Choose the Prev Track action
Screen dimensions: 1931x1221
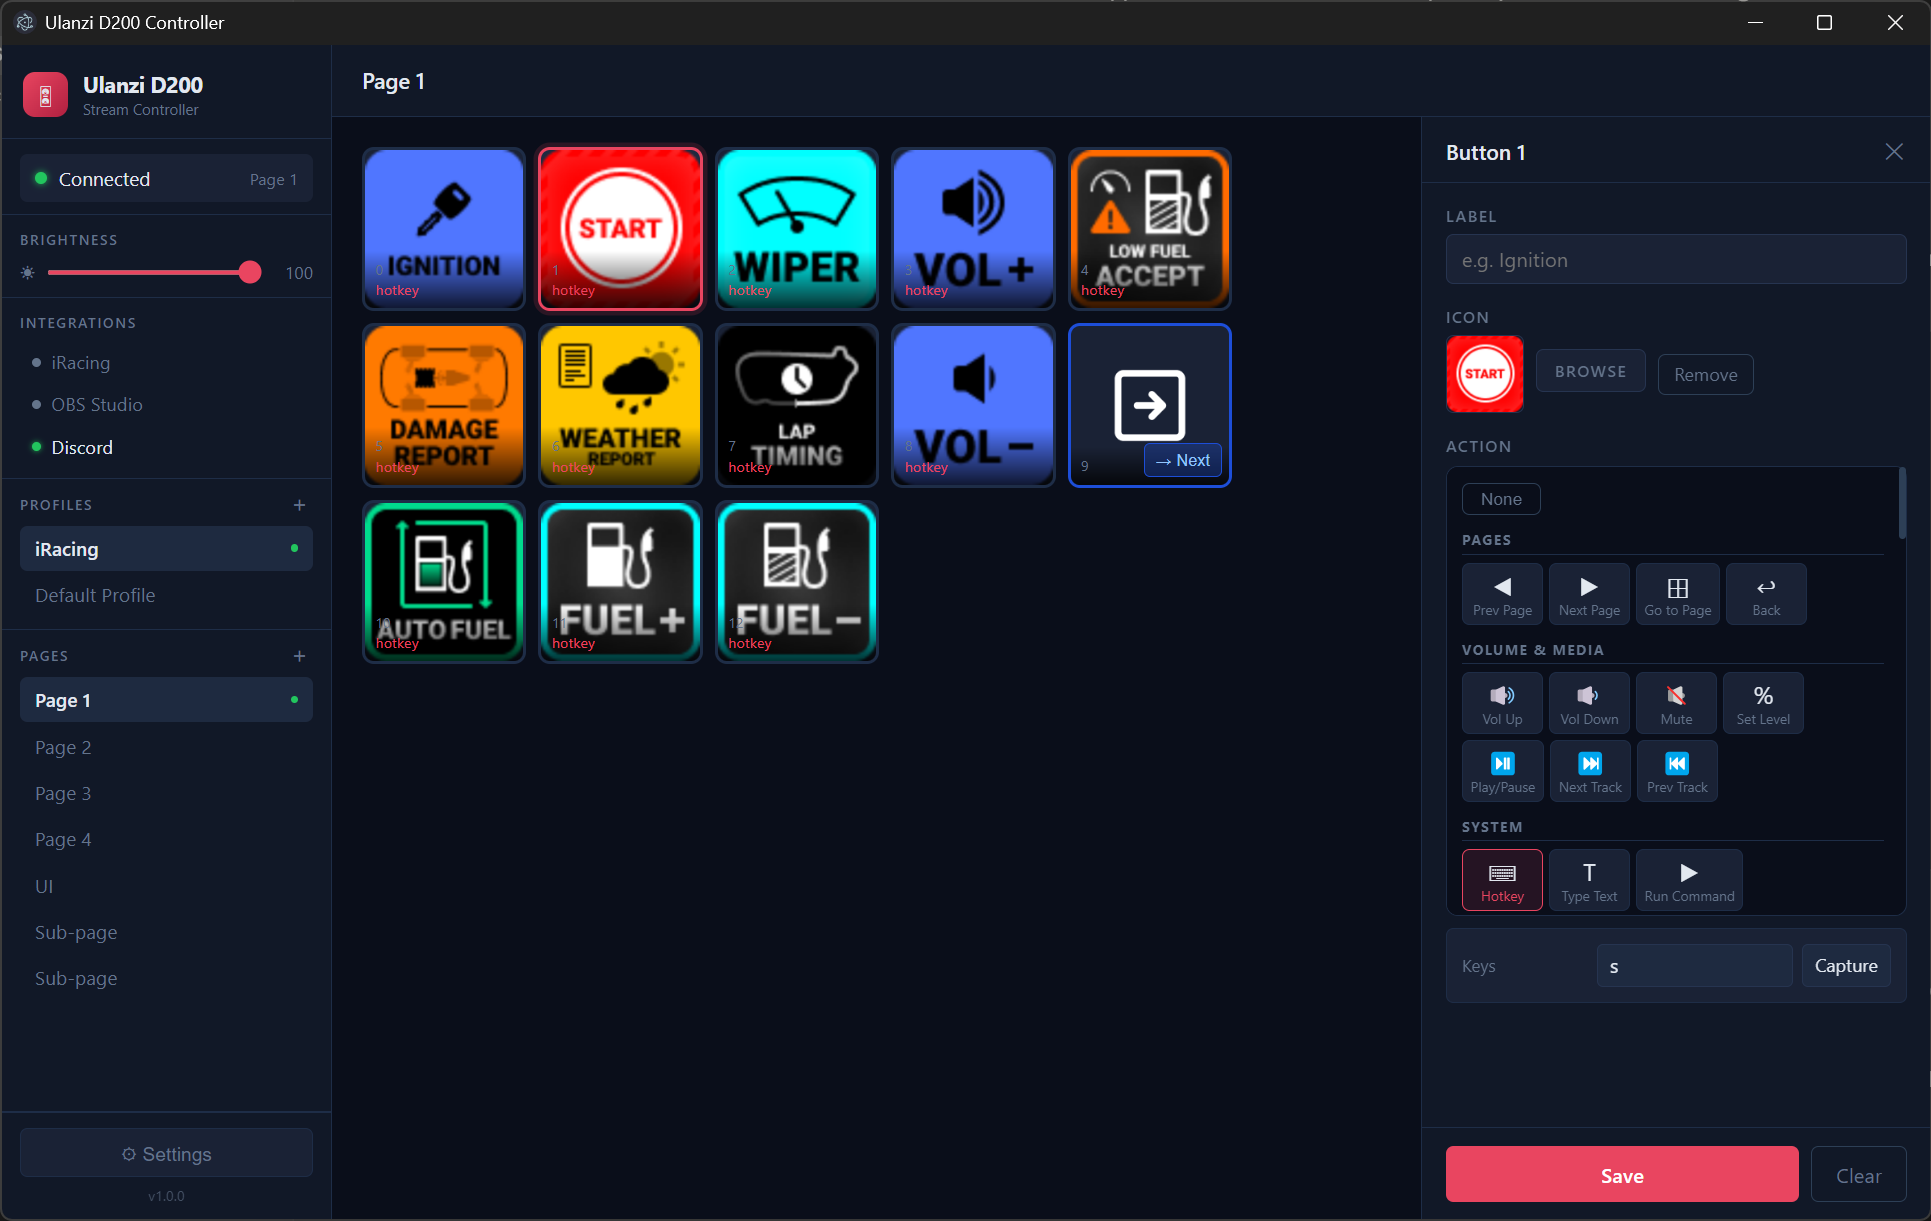1677,772
